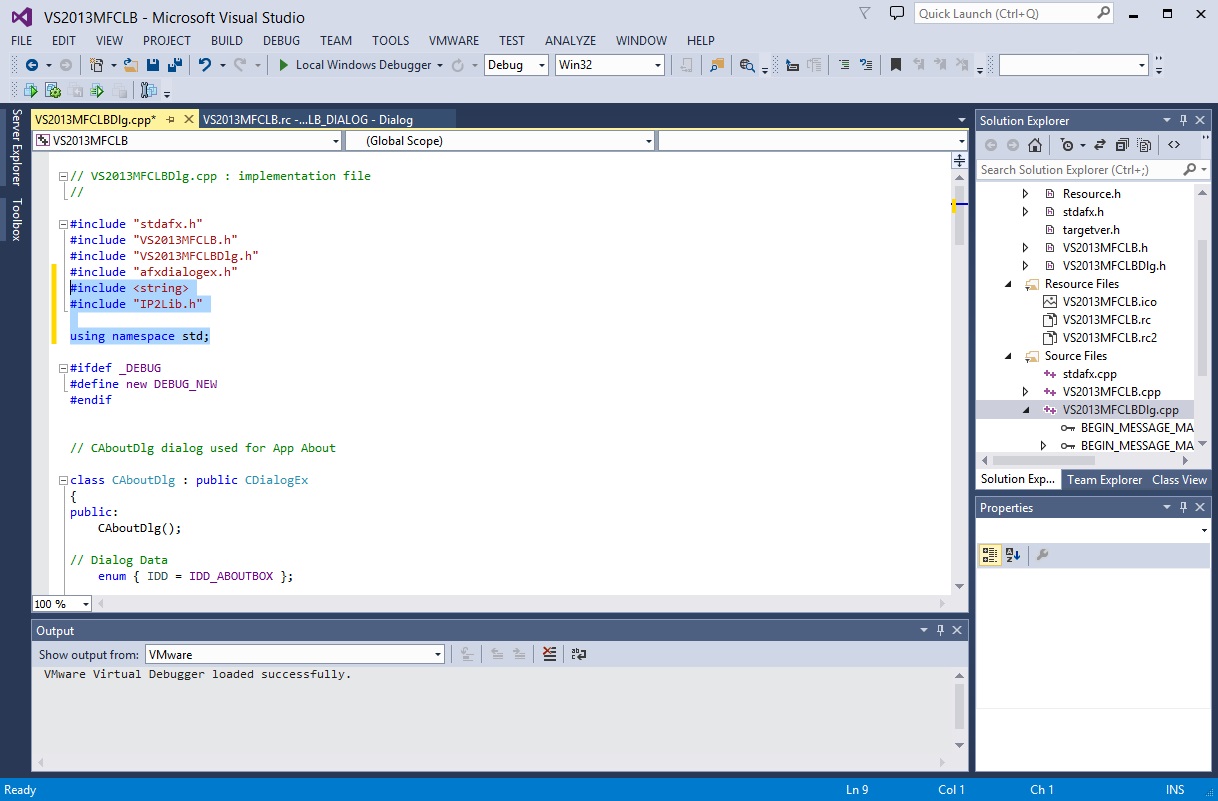Click the View Code angle brackets icon
The image size is (1218, 801).
tap(1174, 145)
